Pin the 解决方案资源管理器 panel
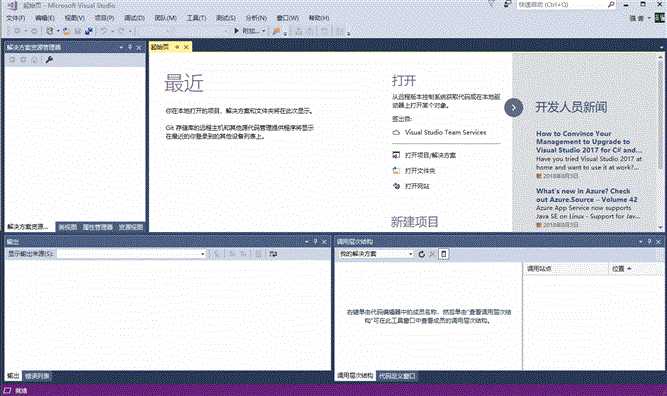The height and width of the screenshot is (396, 667). (130, 48)
